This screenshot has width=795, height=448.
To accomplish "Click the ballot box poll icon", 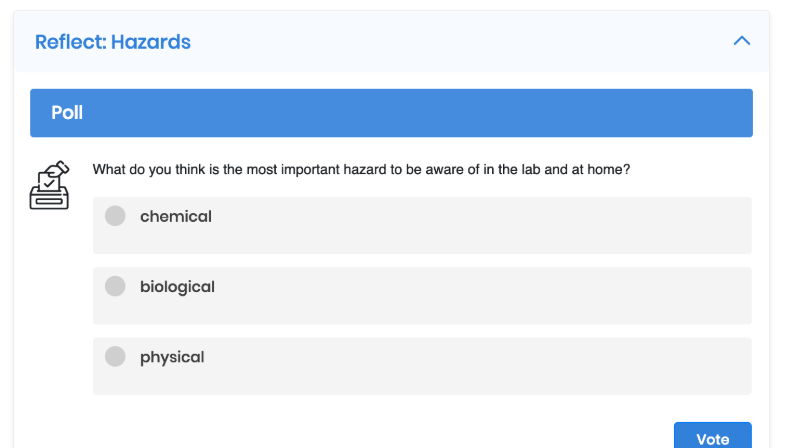I will point(49,185).
